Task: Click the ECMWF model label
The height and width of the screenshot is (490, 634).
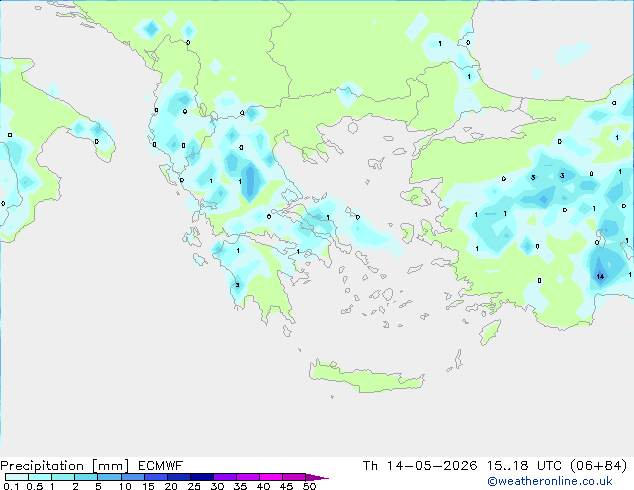Action: point(160,466)
